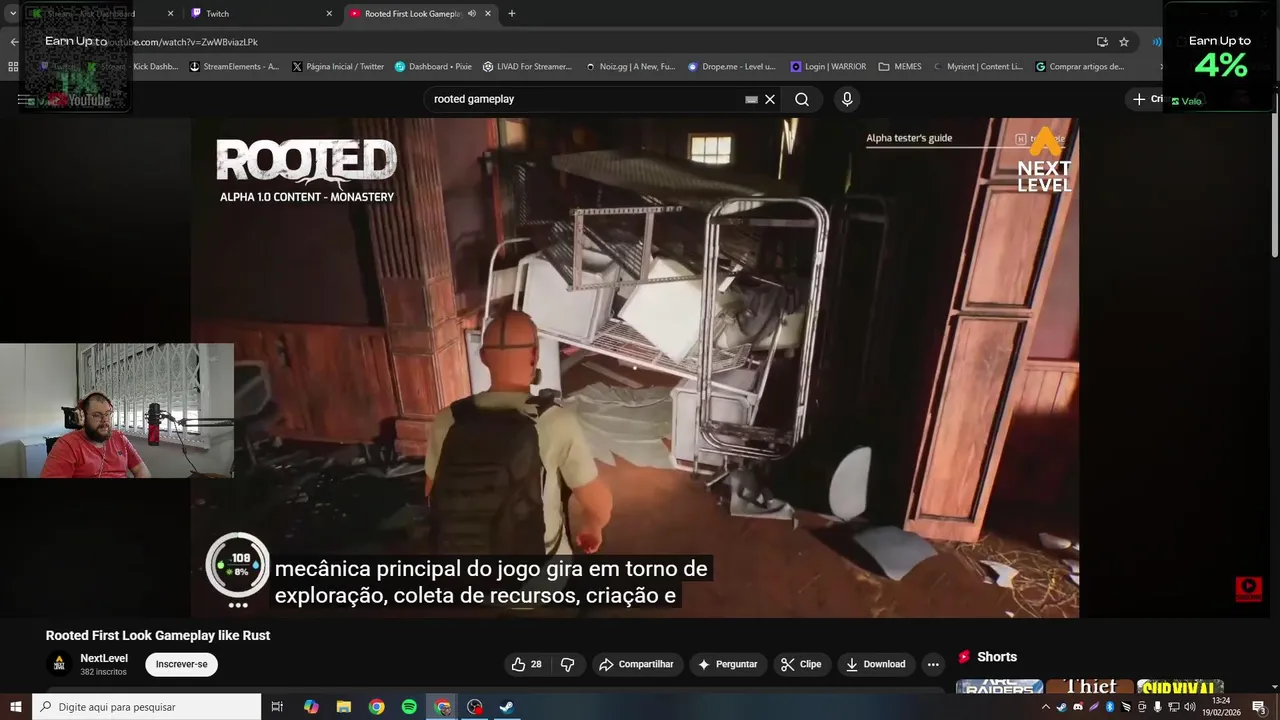The width and height of the screenshot is (1280, 720).
Task: Go back with the browser back arrow
Action: click(x=14, y=42)
